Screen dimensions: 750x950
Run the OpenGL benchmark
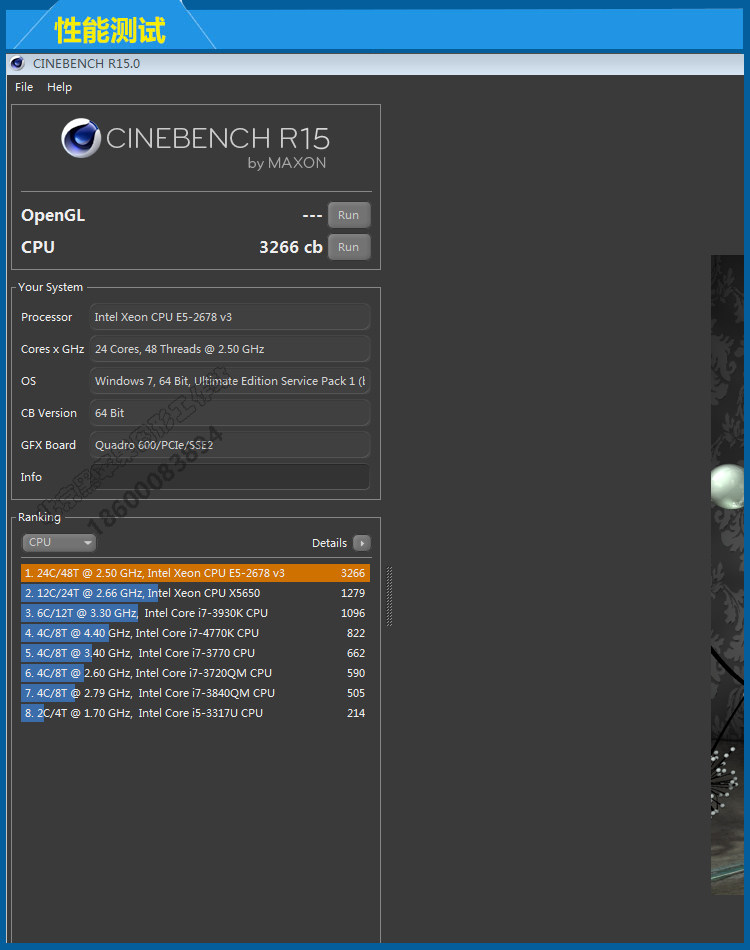coord(349,215)
